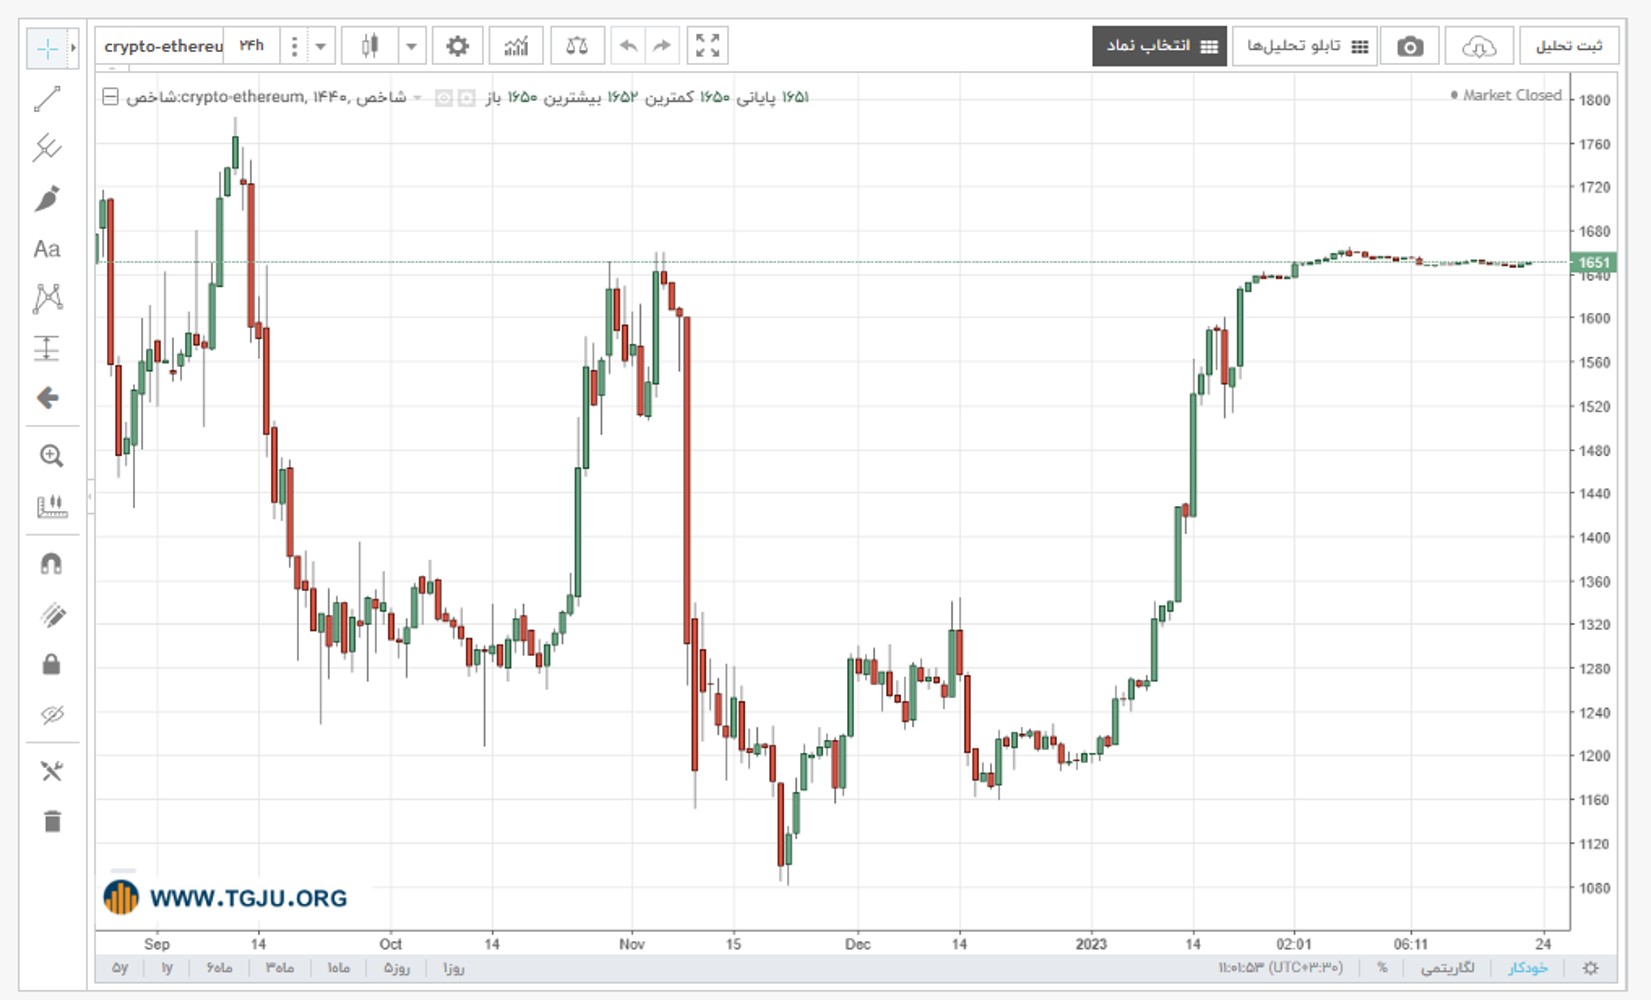The width and height of the screenshot is (1651, 1000).
Task: Activate the zoom in magnifier tool
Action: (x=51, y=456)
